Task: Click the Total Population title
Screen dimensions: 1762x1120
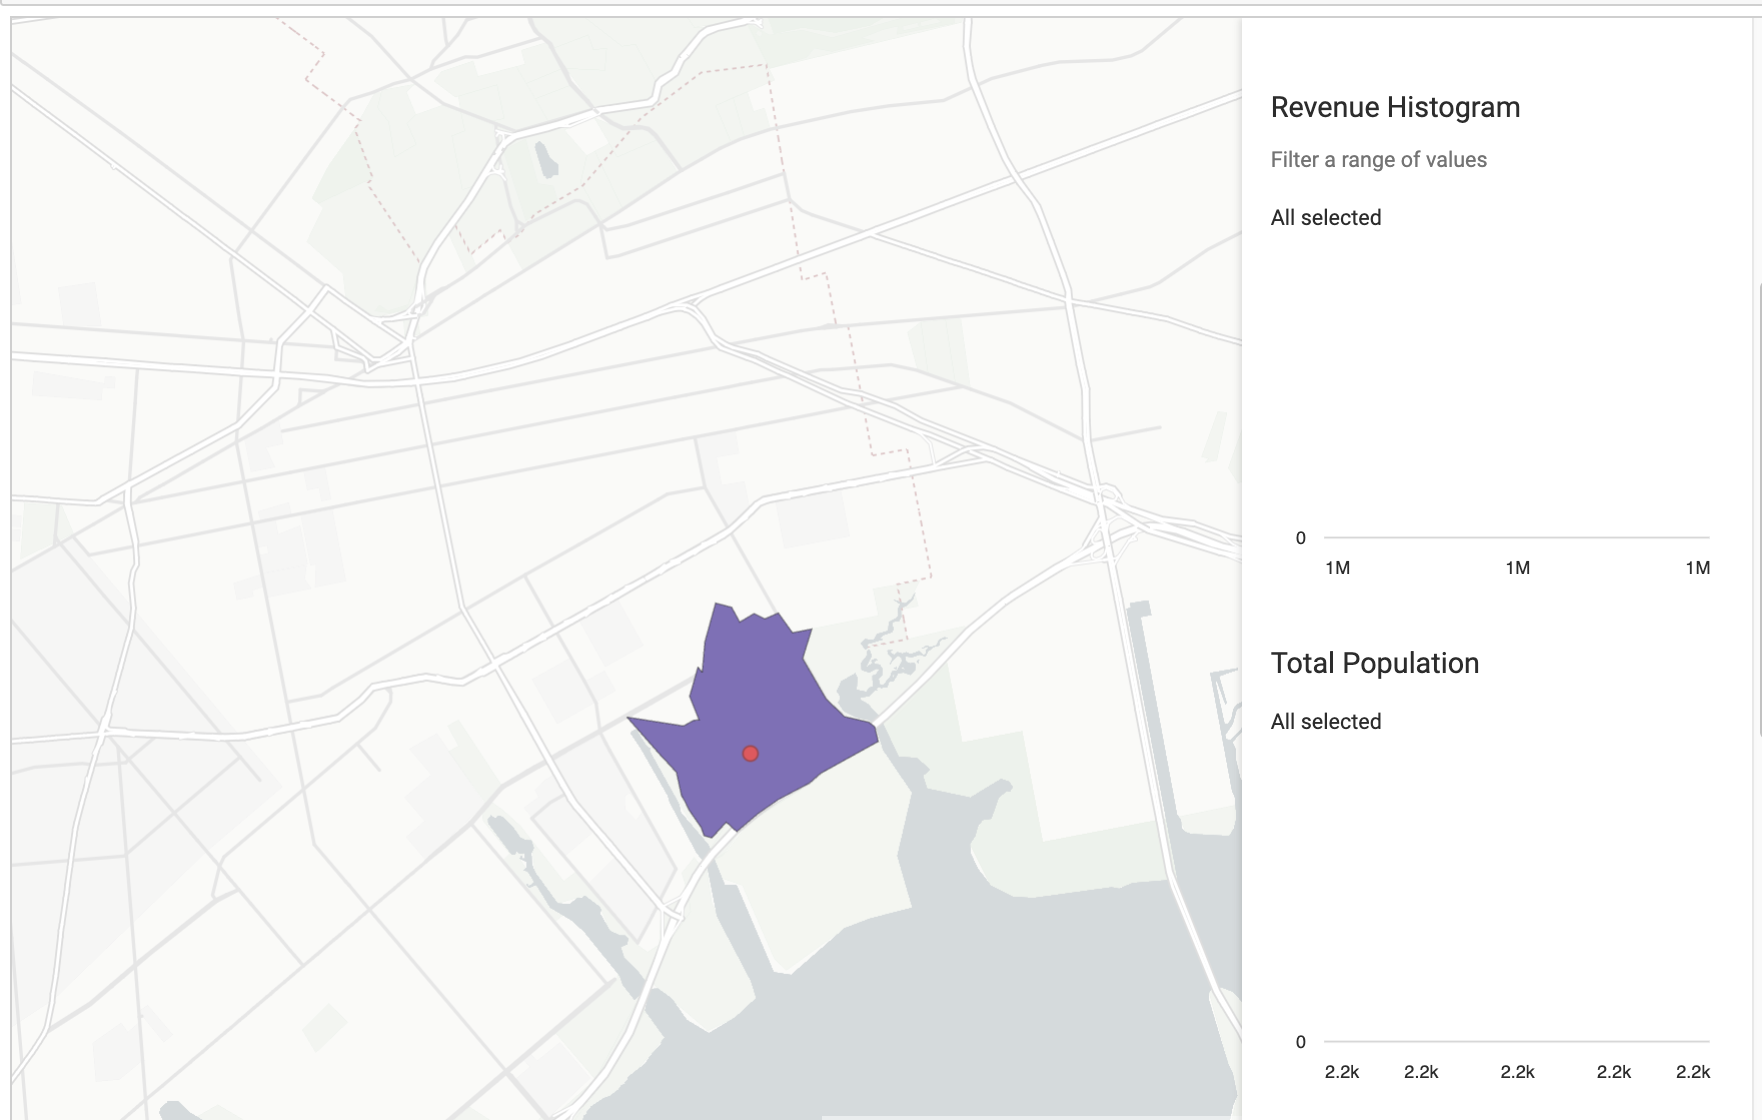Action: pos(1374,662)
